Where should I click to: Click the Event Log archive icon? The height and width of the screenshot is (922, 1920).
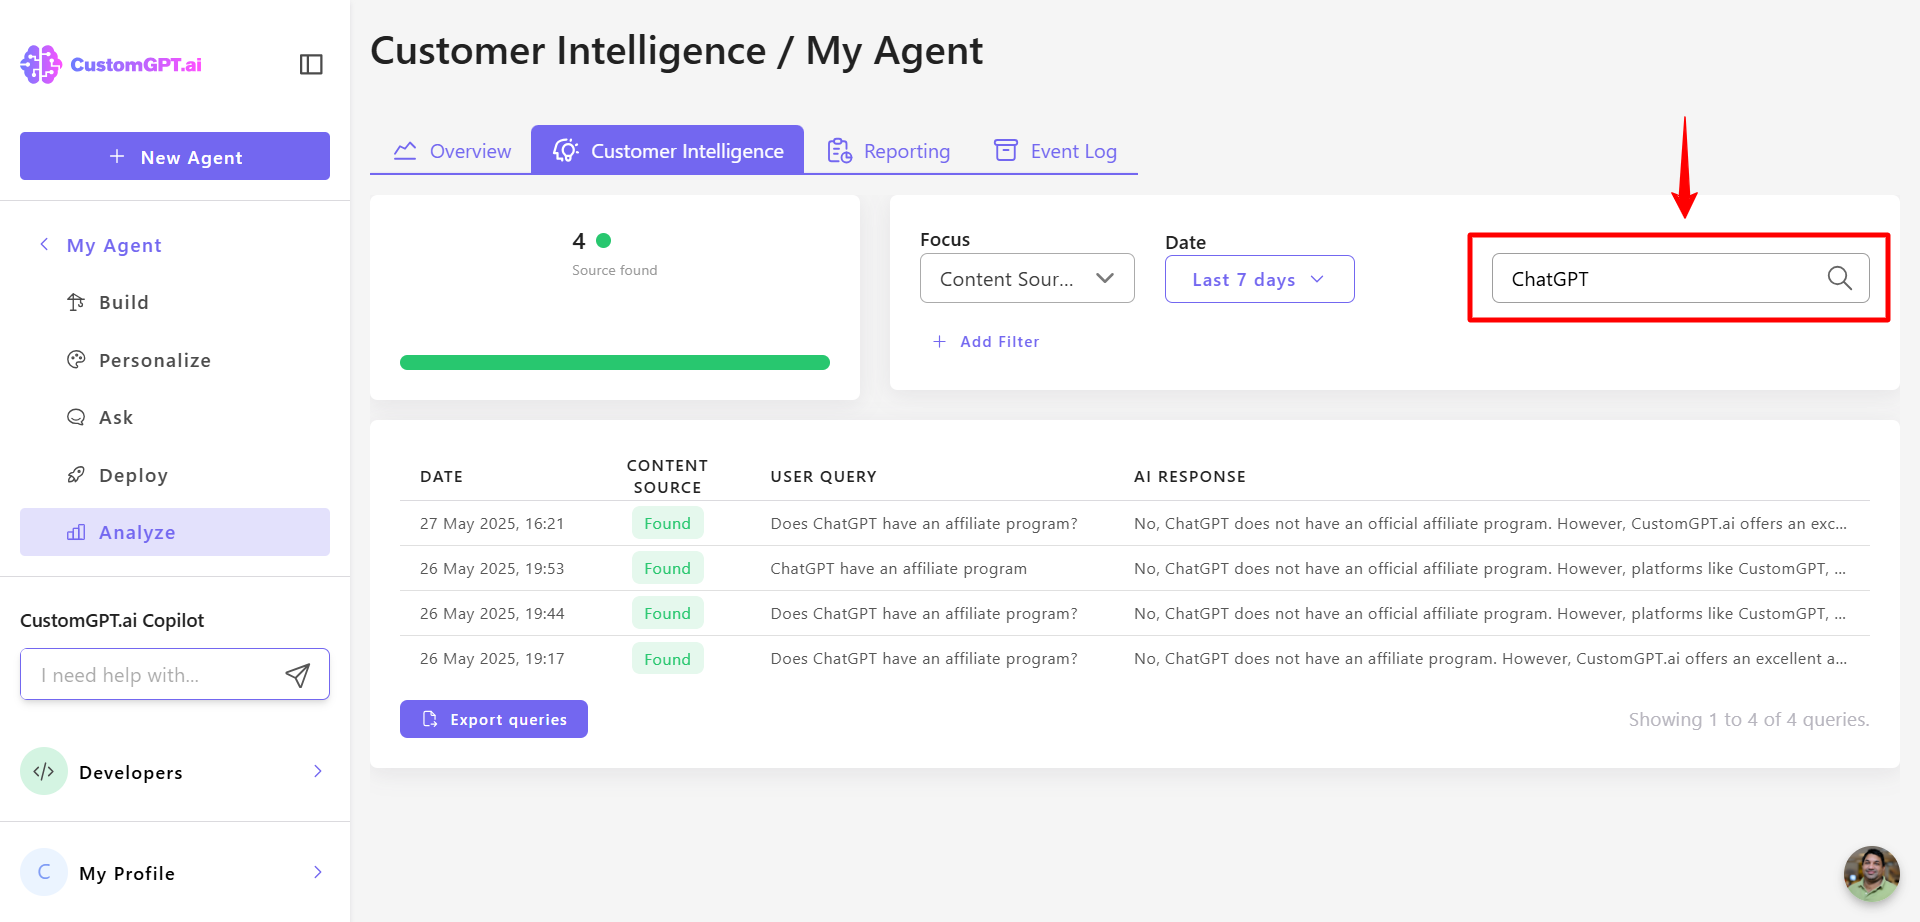point(1006,150)
